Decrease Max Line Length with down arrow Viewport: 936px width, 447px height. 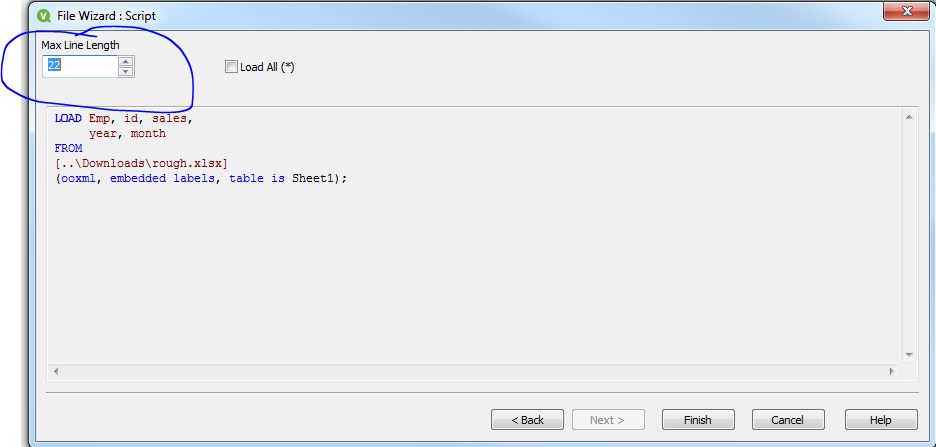point(125,72)
